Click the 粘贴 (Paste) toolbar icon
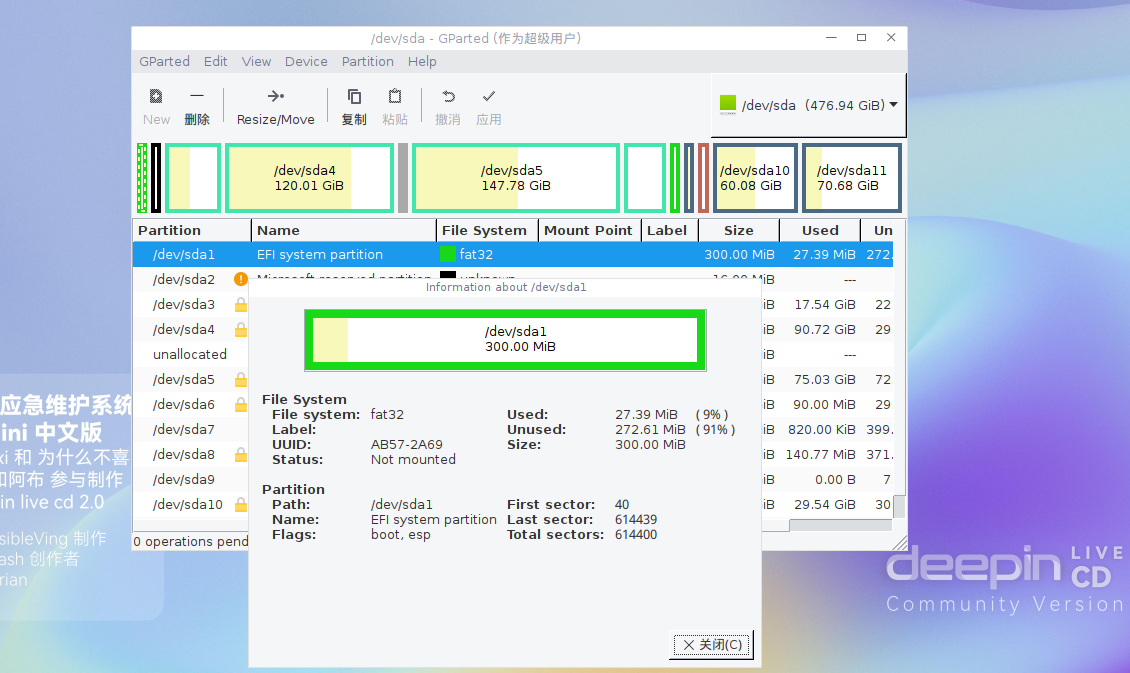Image resolution: width=1130 pixels, height=673 pixels. point(395,97)
